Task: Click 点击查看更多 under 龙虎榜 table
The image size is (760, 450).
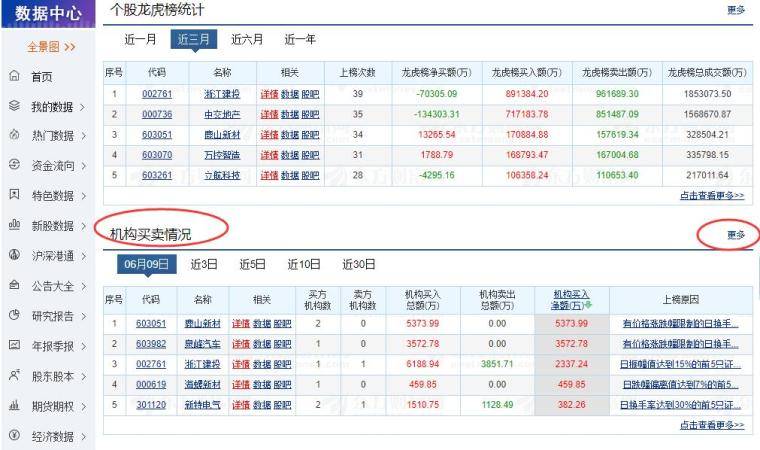Action: (x=712, y=195)
